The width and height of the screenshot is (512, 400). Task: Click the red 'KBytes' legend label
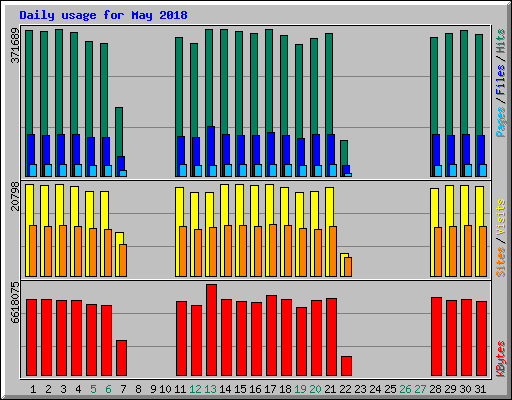click(501, 359)
